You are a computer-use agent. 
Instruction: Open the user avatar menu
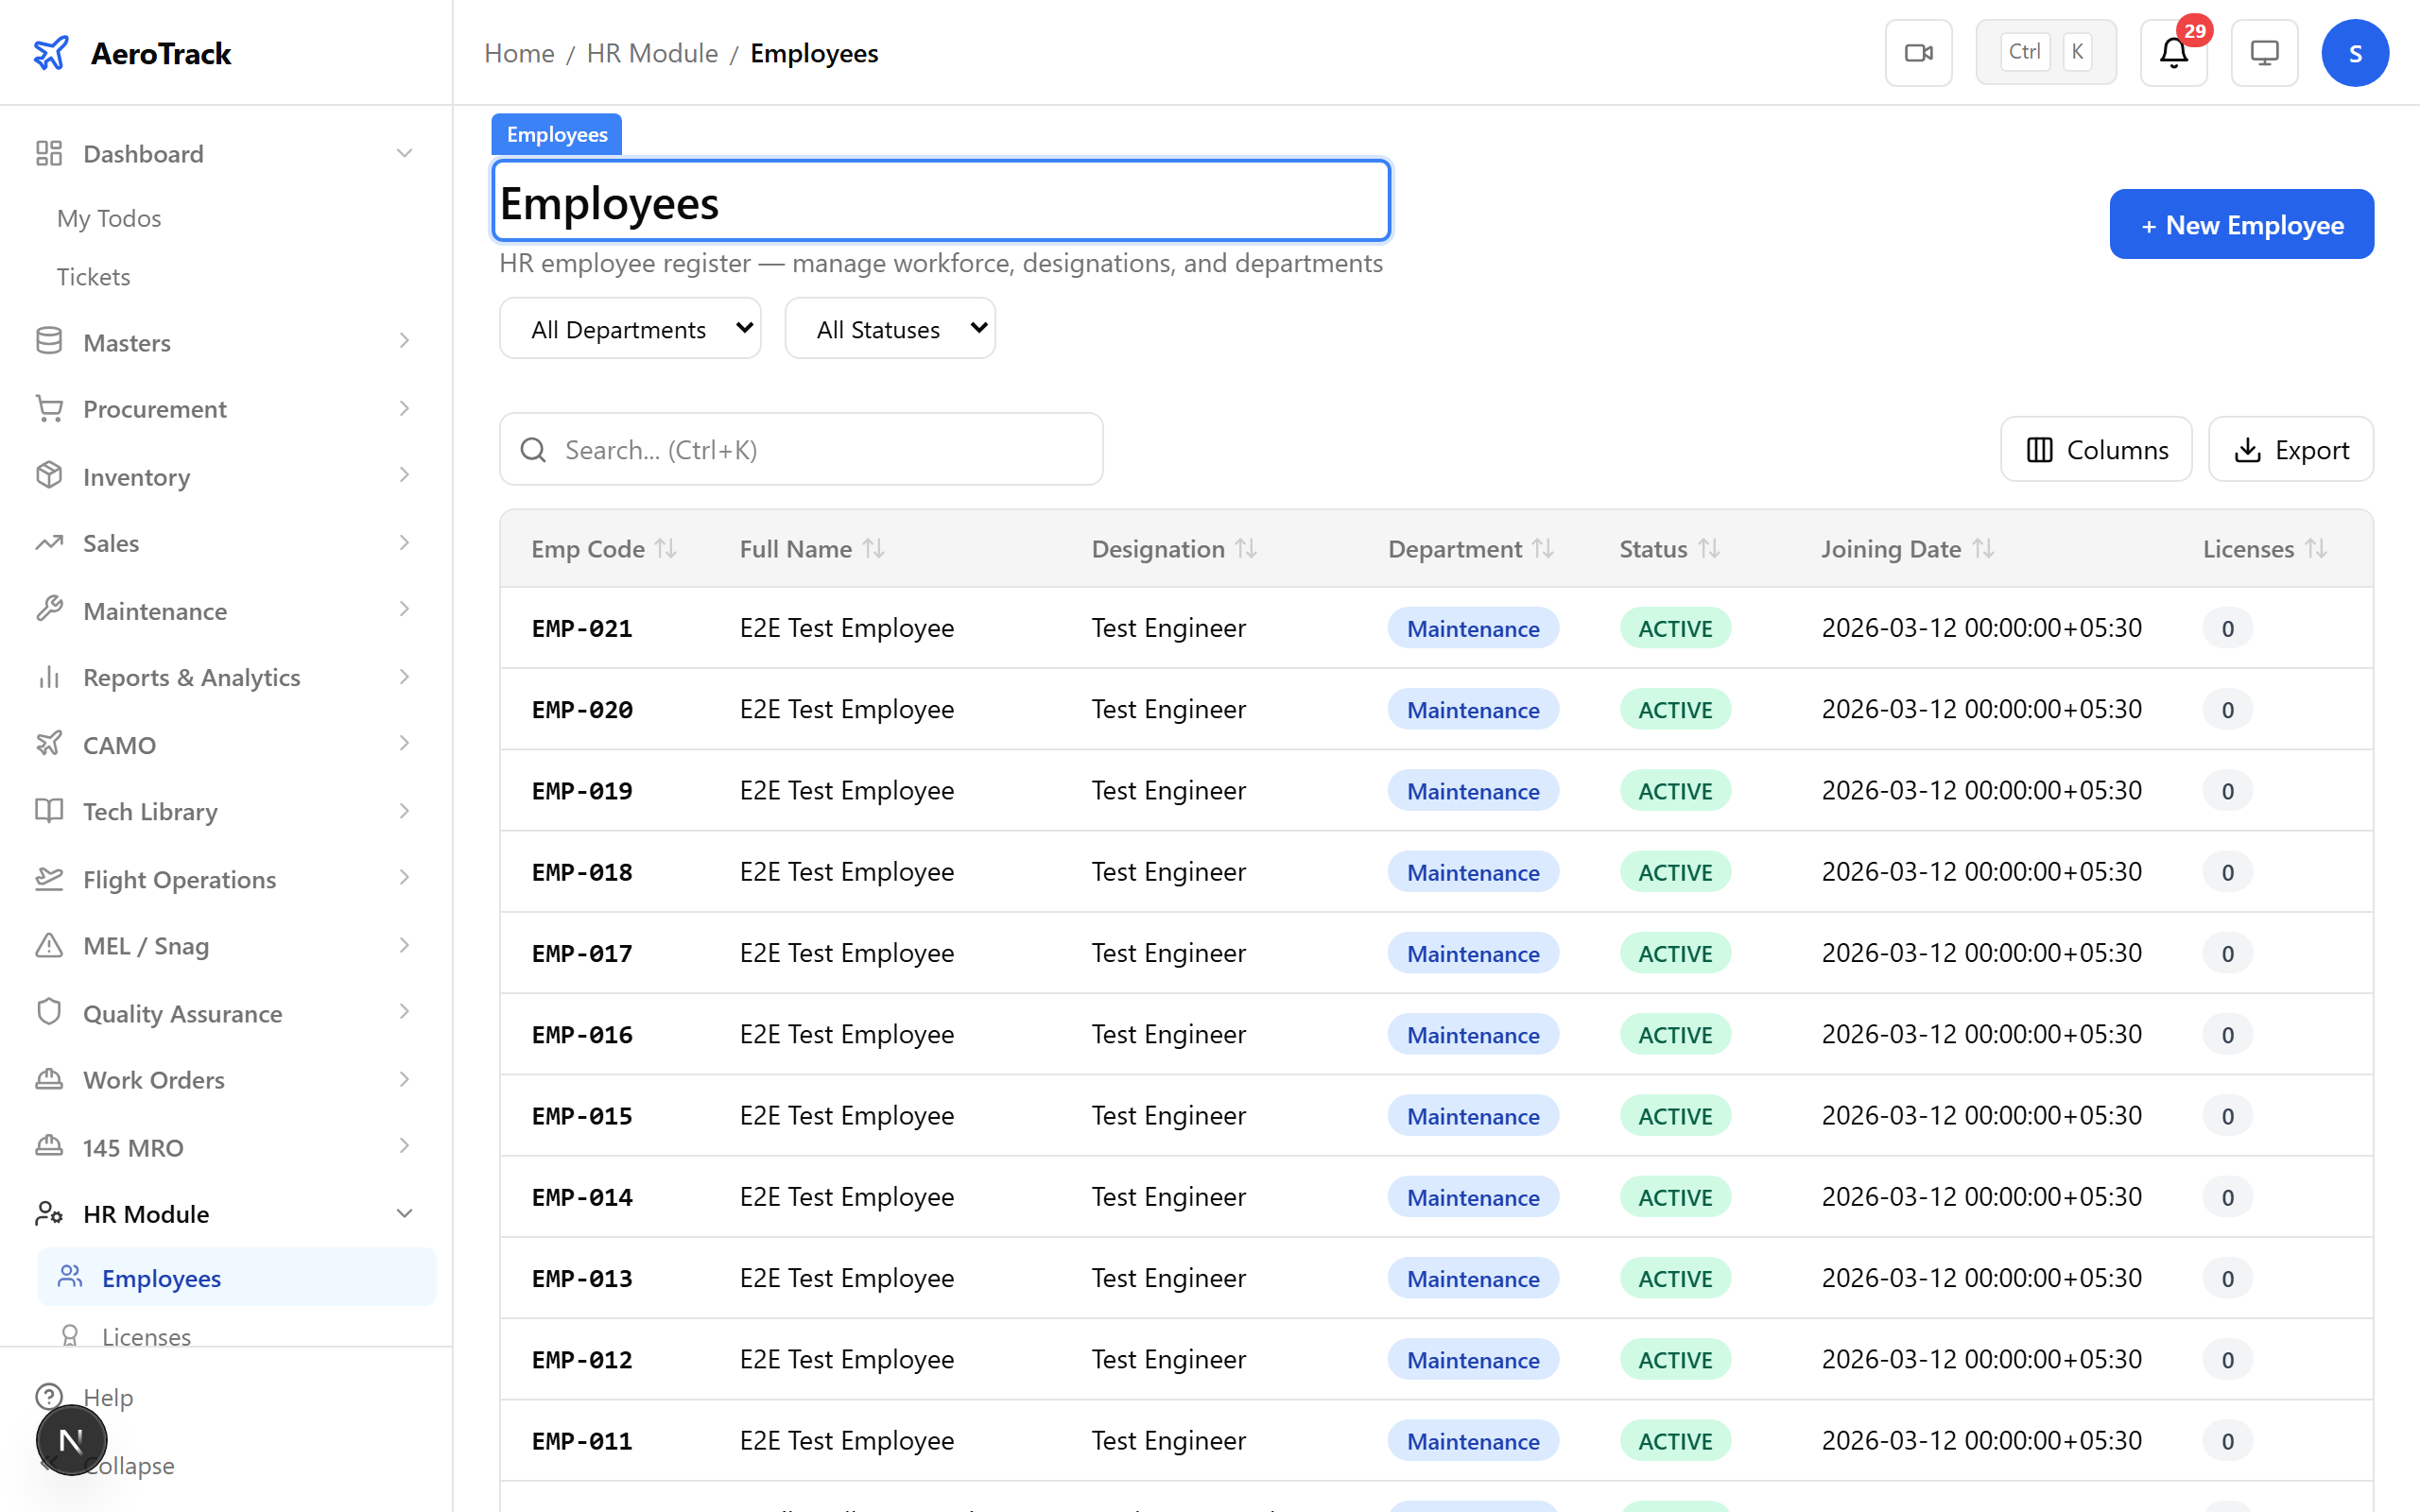point(2355,52)
